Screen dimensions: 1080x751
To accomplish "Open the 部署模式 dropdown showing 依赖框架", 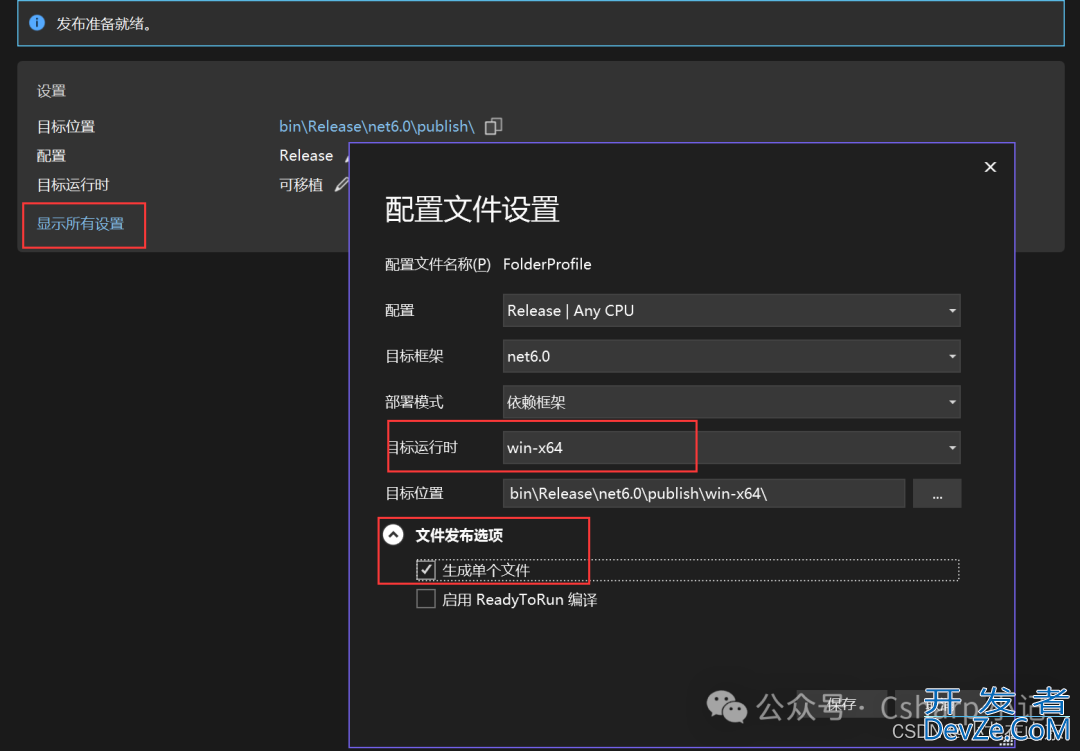I will pyautogui.click(x=731, y=402).
